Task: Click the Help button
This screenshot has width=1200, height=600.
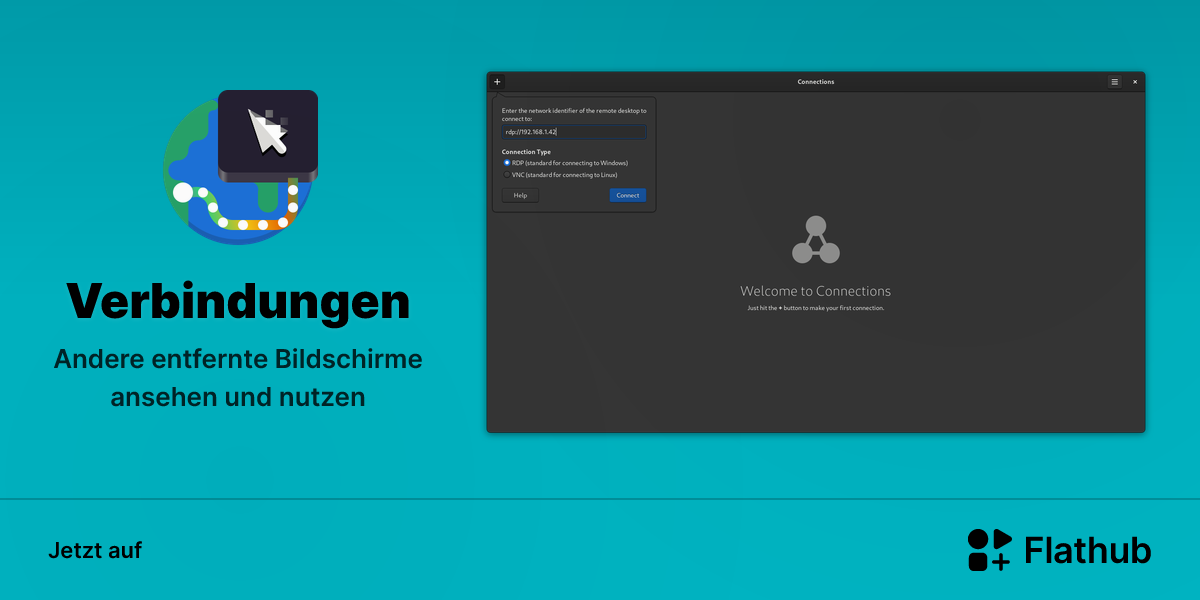Action: [x=520, y=195]
